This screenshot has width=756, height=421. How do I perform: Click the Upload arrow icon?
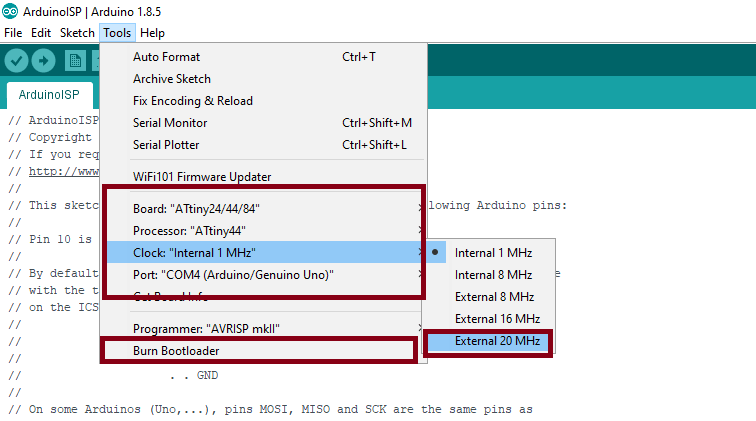pyautogui.click(x=43, y=61)
